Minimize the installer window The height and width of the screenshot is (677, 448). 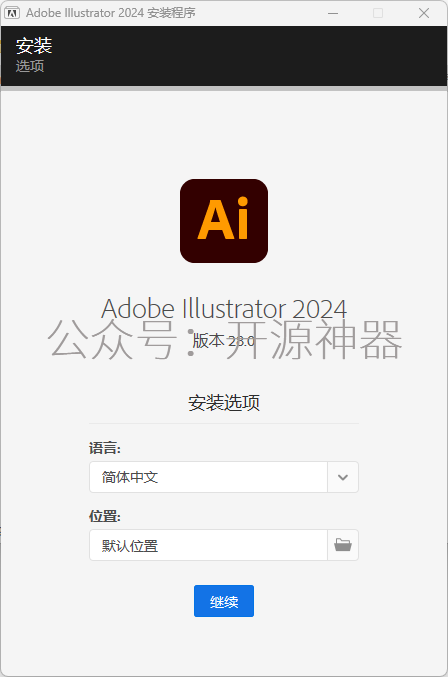(x=333, y=13)
